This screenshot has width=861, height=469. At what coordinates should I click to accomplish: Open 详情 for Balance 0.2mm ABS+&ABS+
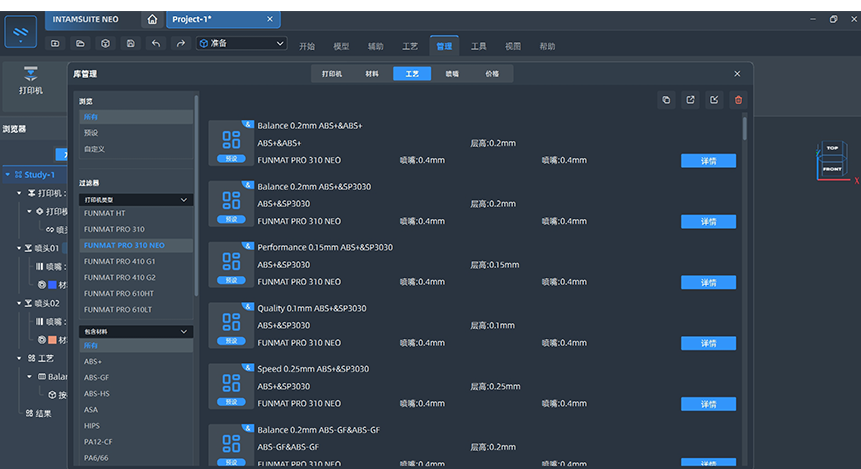[x=708, y=161]
